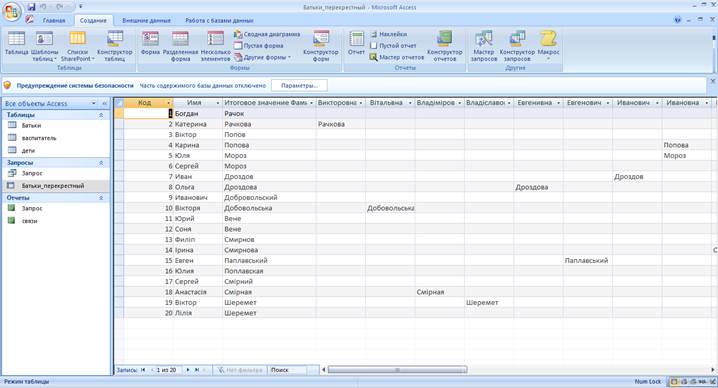Switch to datasheet view via status bar icon
This screenshot has width=718, height=388.
coord(674,382)
